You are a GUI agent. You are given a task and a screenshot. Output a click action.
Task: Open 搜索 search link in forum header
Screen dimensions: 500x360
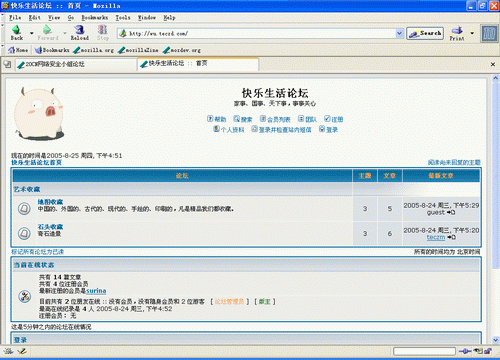[x=243, y=119]
